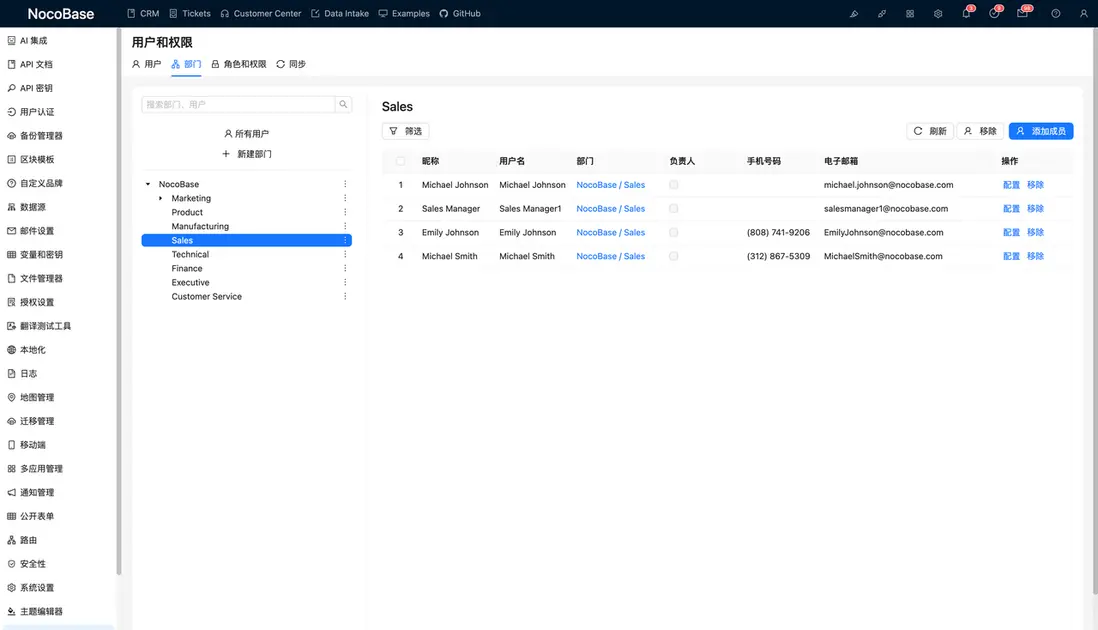The width and height of the screenshot is (1098, 630).
Task: Open the options menu for NocoBase root department
Action: tap(345, 184)
